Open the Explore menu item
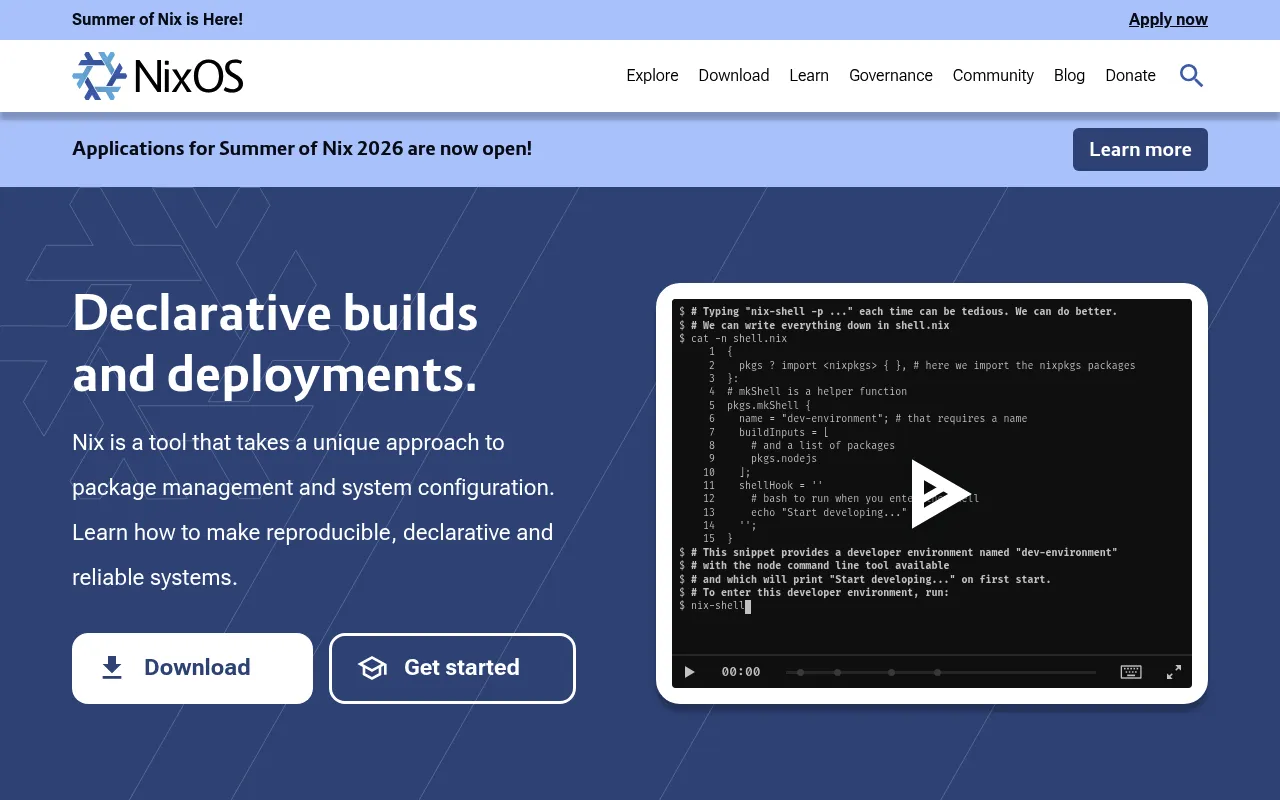The width and height of the screenshot is (1280, 800). [x=652, y=75]
